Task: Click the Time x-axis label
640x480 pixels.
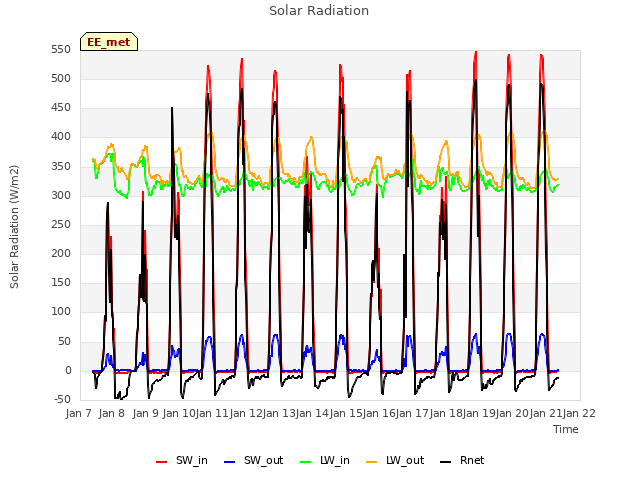Action: 566,429
